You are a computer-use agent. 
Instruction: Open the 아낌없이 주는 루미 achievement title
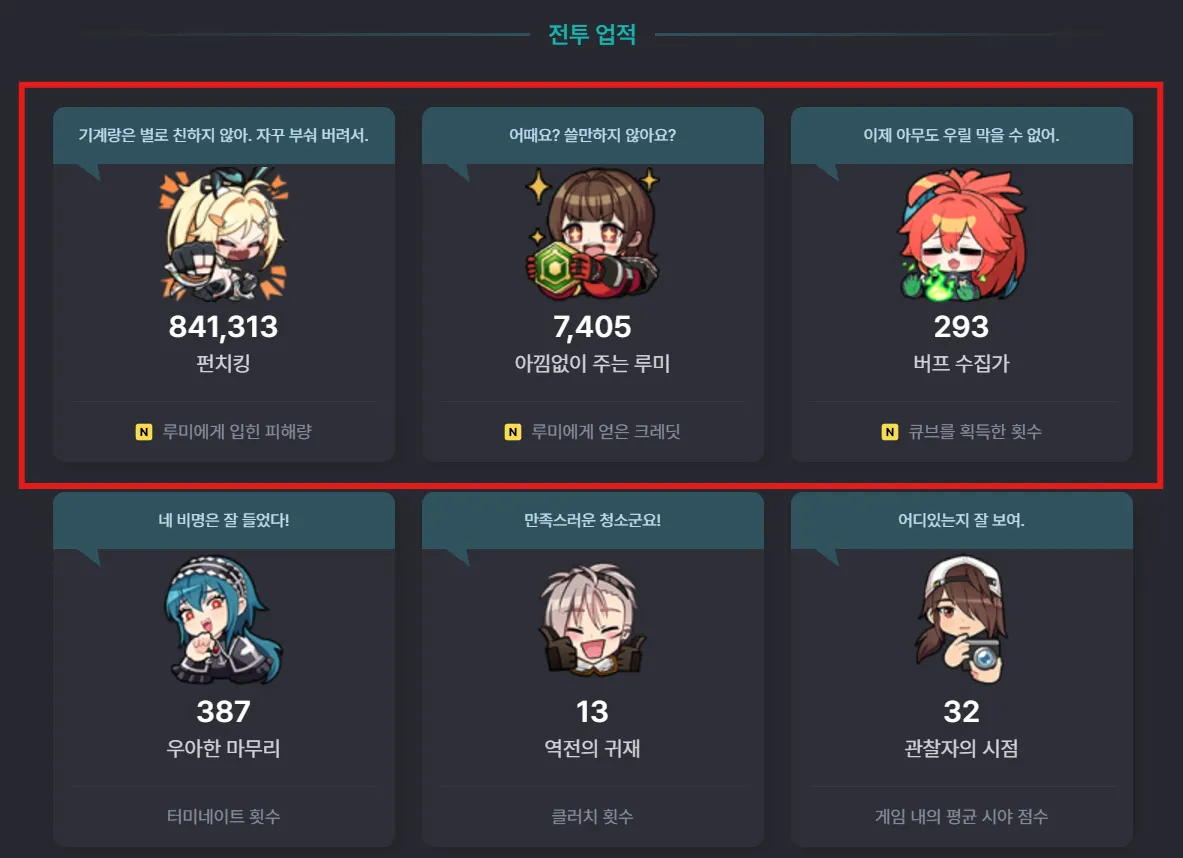point(592,364)
